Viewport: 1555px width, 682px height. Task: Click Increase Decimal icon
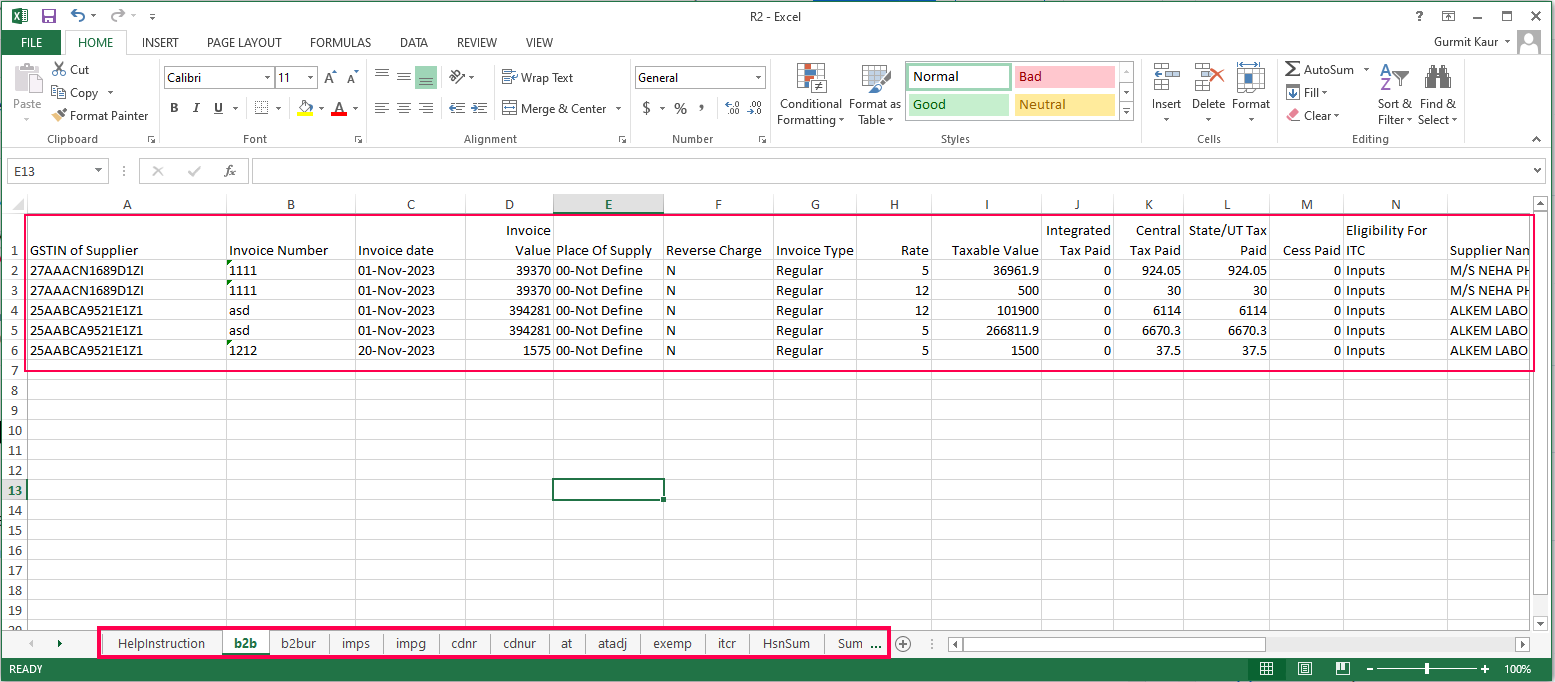click(x=731, y=108)
